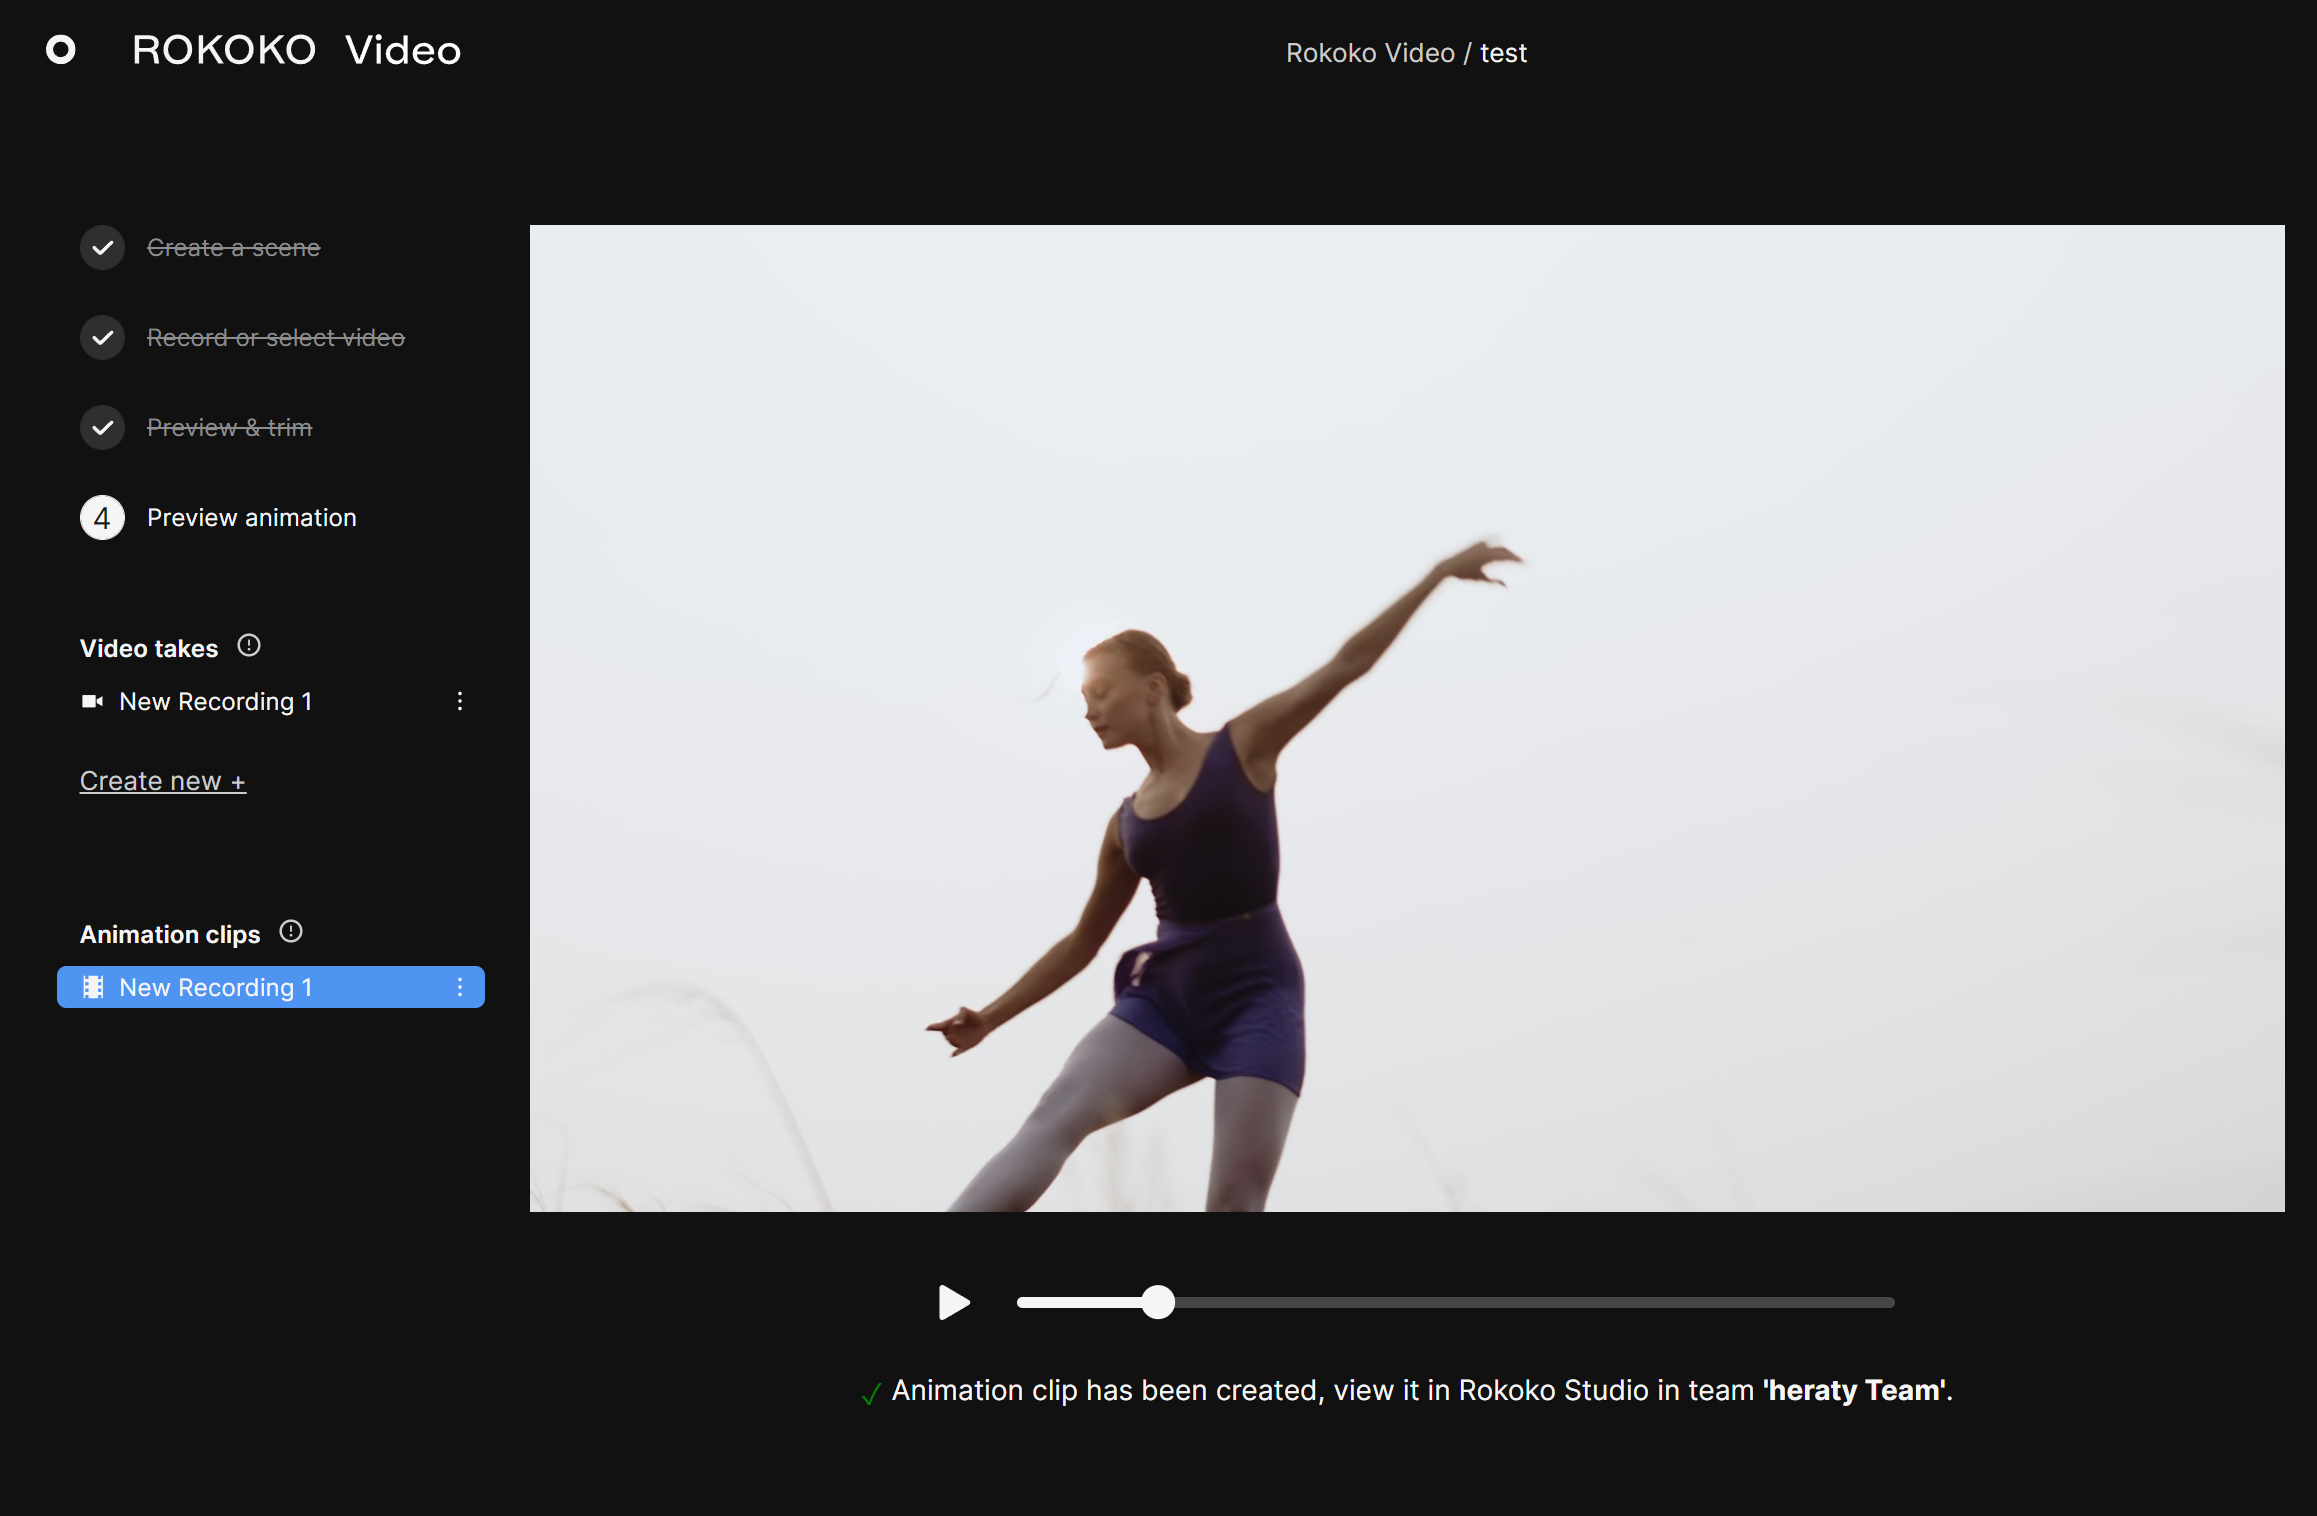Open video take New Recording 1 options menu
2317x1516 pixels.
pos(460,702)
